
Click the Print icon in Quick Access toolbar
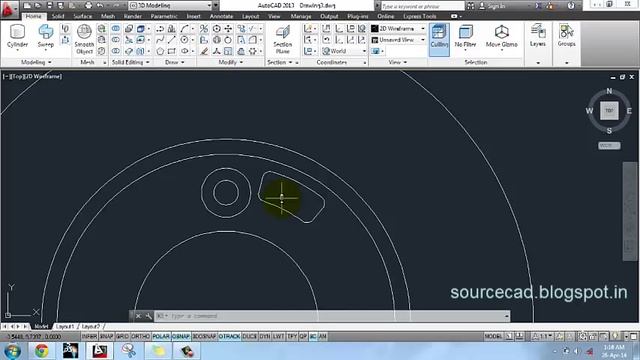pos(88,6)
